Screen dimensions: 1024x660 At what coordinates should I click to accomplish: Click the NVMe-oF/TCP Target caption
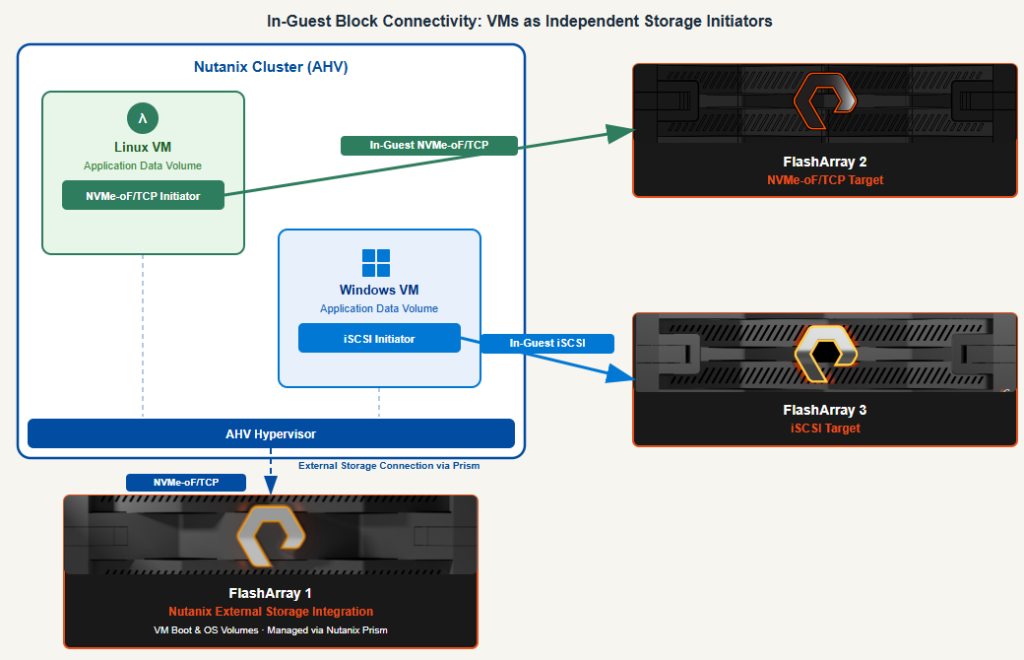pyautogui.click(x=825, y=180)
